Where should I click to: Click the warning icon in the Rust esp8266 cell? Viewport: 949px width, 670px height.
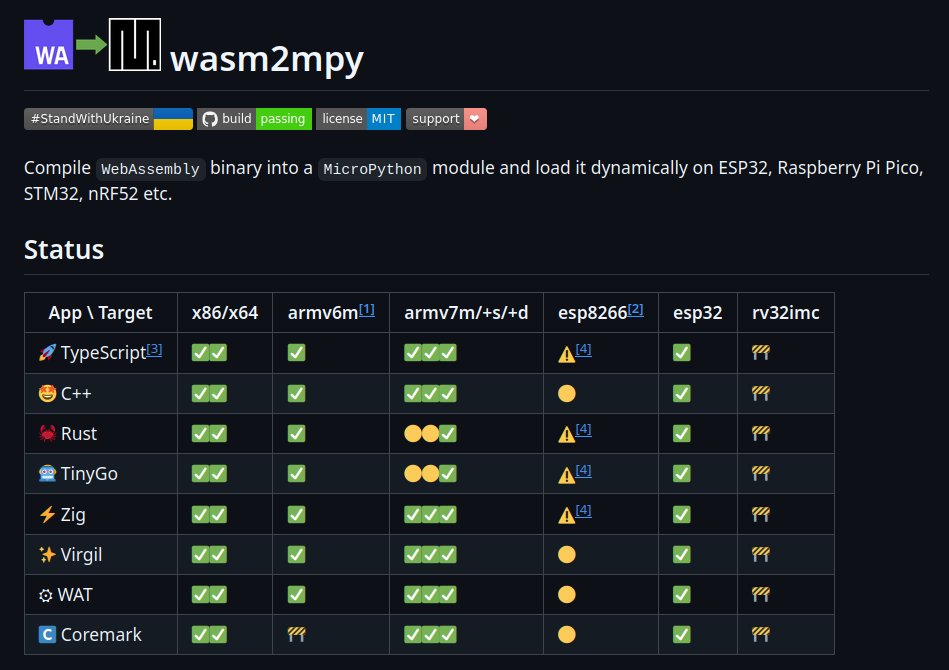coord(566,435)
